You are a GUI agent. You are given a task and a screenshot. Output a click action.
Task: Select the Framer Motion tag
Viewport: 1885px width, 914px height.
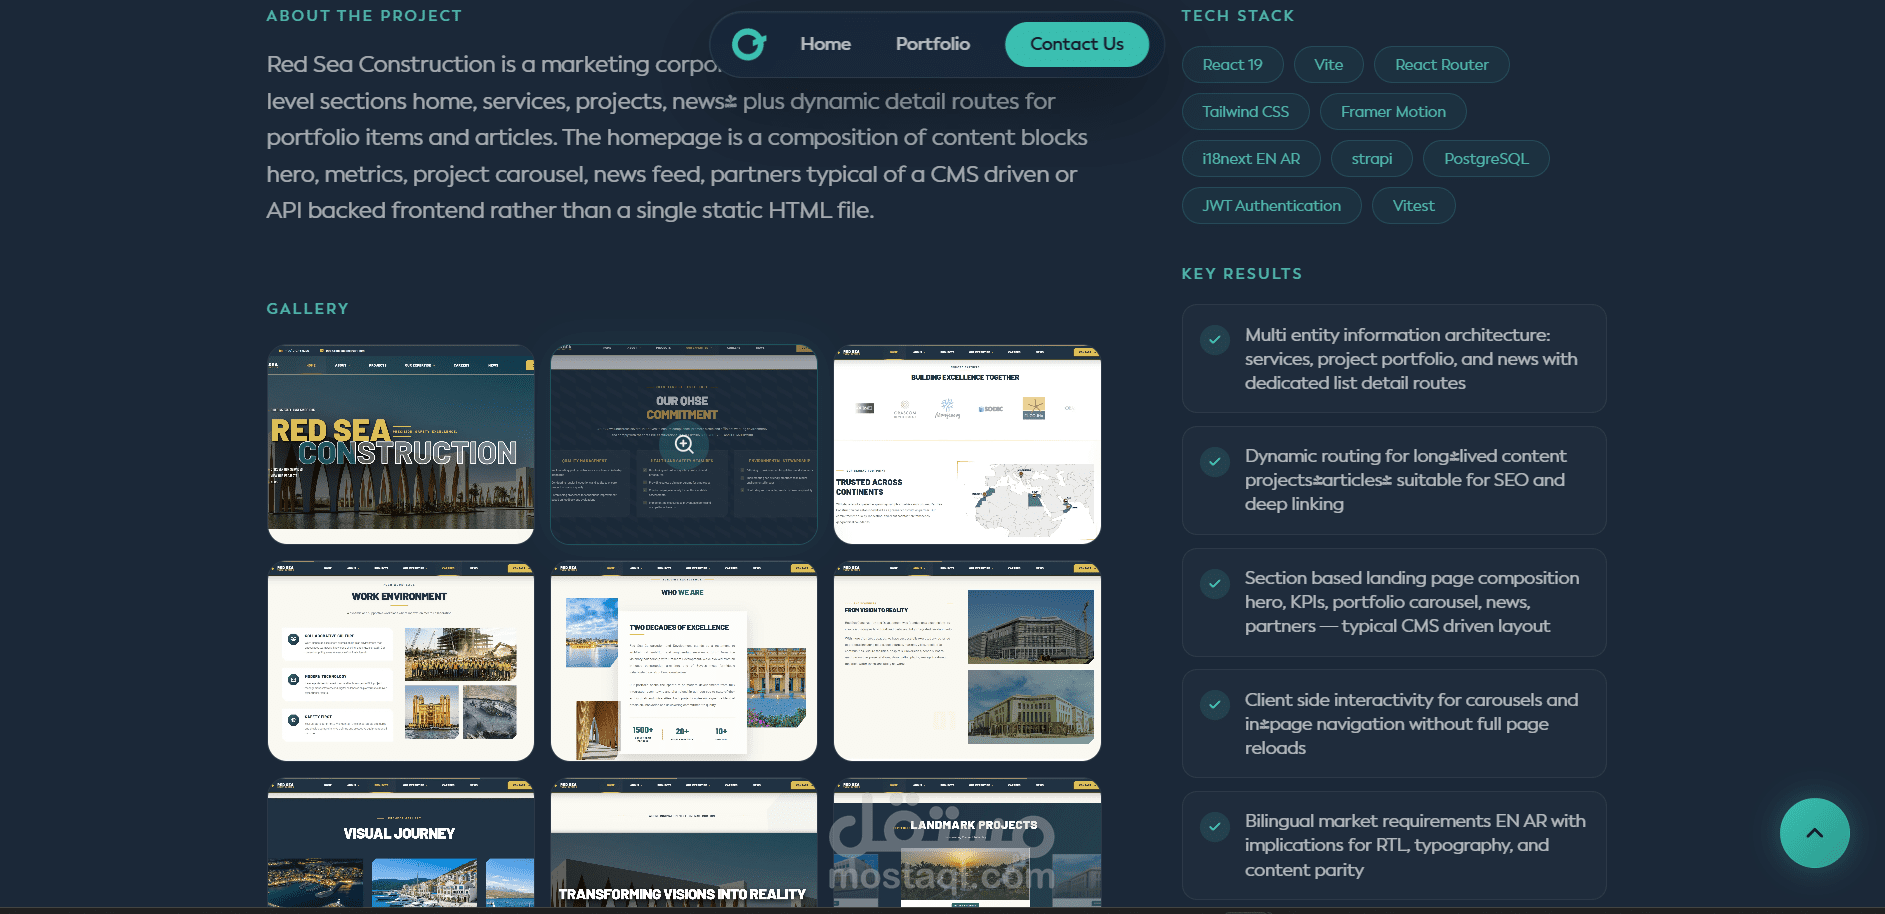tap(1393, 112)
